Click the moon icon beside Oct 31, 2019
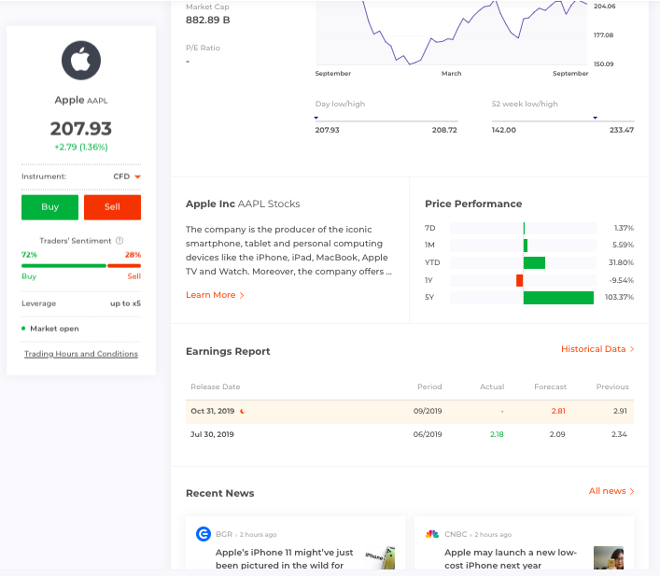This screenshot has width=660, height=576. pyautogui.click(x=242, y=411)
